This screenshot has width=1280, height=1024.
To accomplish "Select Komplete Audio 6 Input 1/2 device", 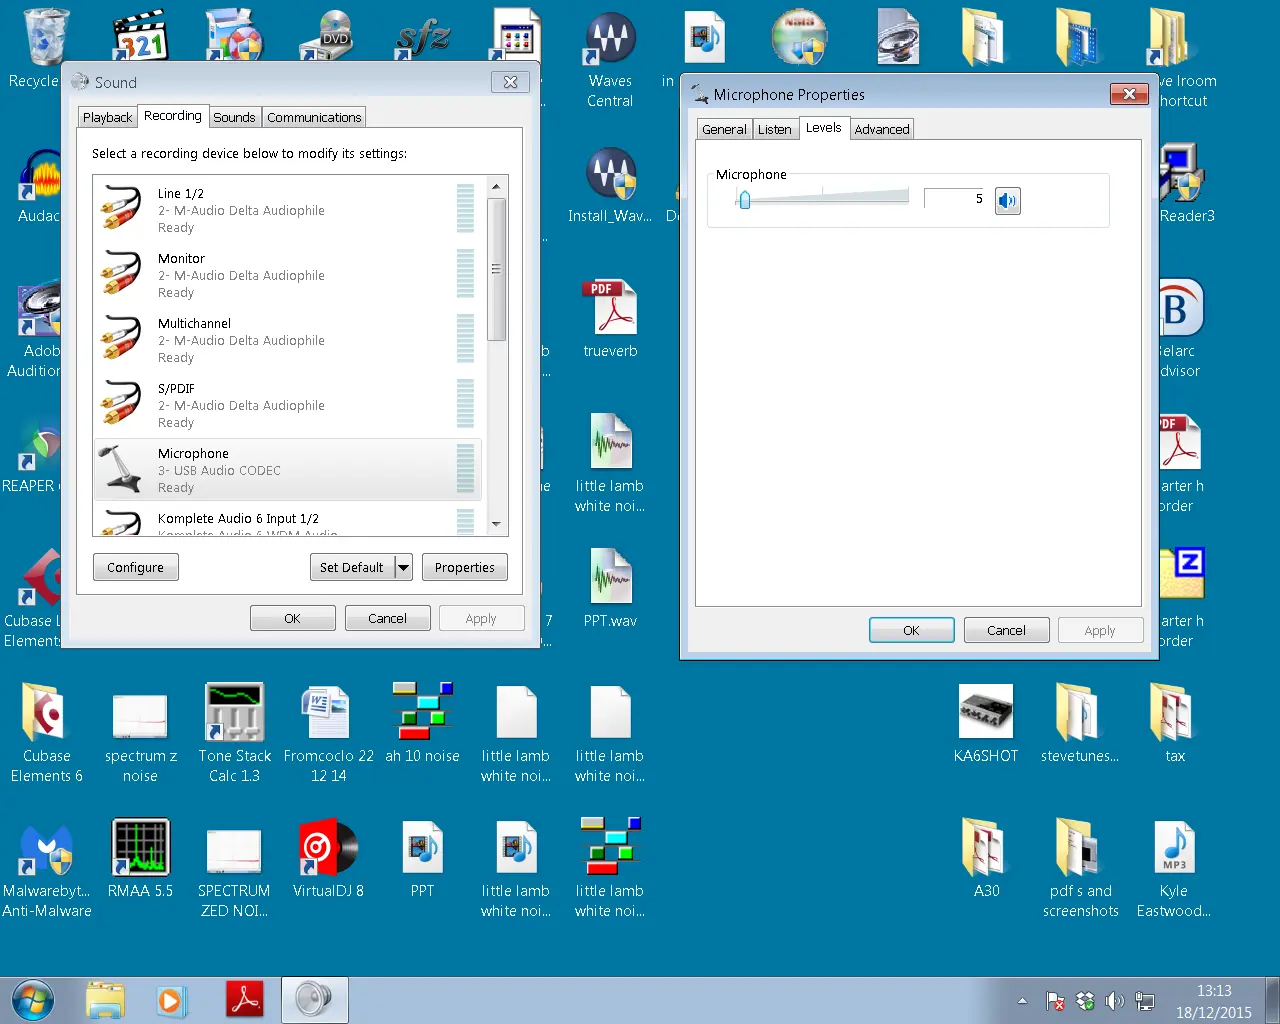I will pyautogui.click(x=287, y=520).
